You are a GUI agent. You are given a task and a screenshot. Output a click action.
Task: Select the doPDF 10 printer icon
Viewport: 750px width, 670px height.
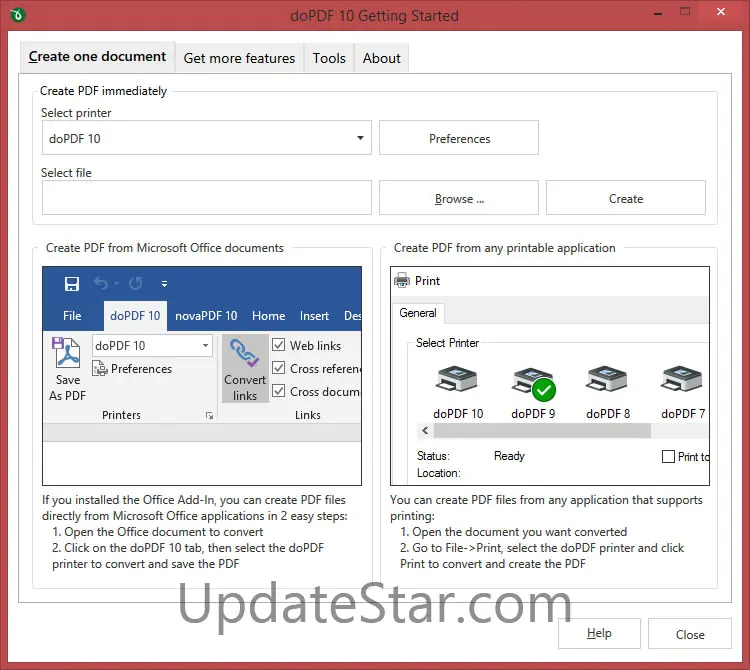456,379
